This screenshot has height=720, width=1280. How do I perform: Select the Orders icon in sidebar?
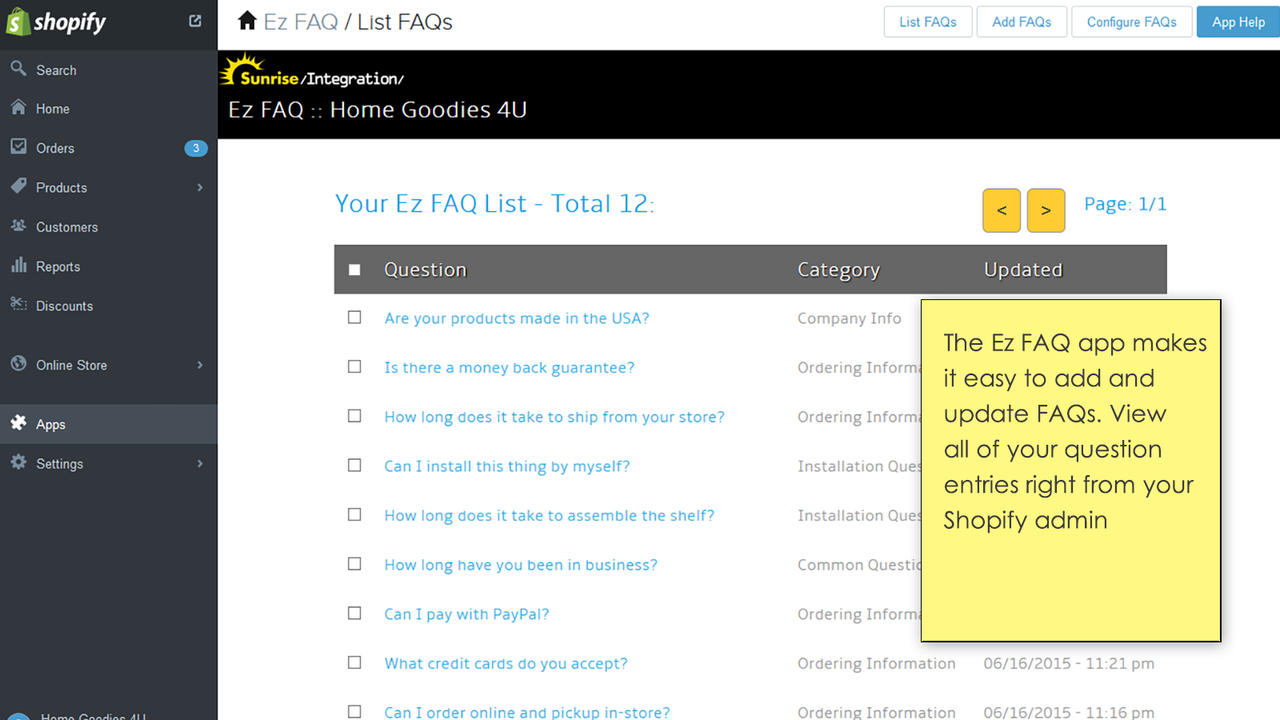[x=18, y=147]
